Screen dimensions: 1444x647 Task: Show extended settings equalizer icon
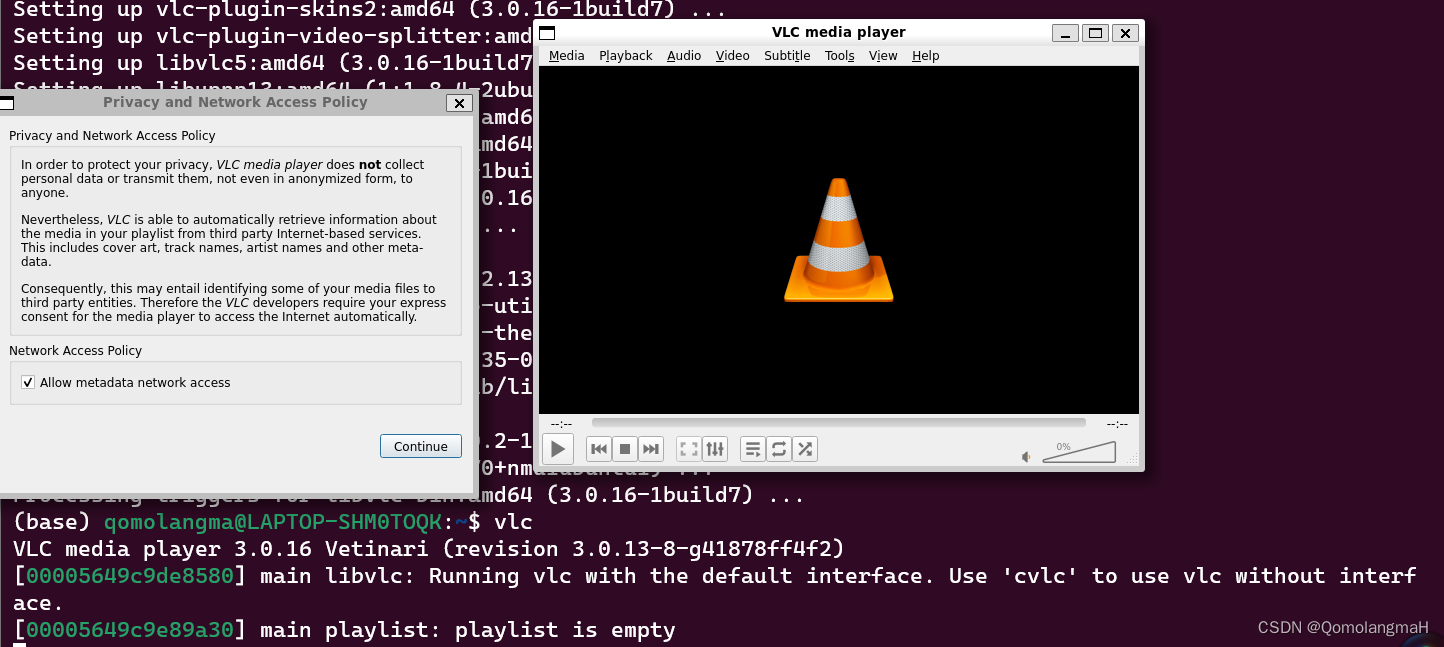coord(715,449)
